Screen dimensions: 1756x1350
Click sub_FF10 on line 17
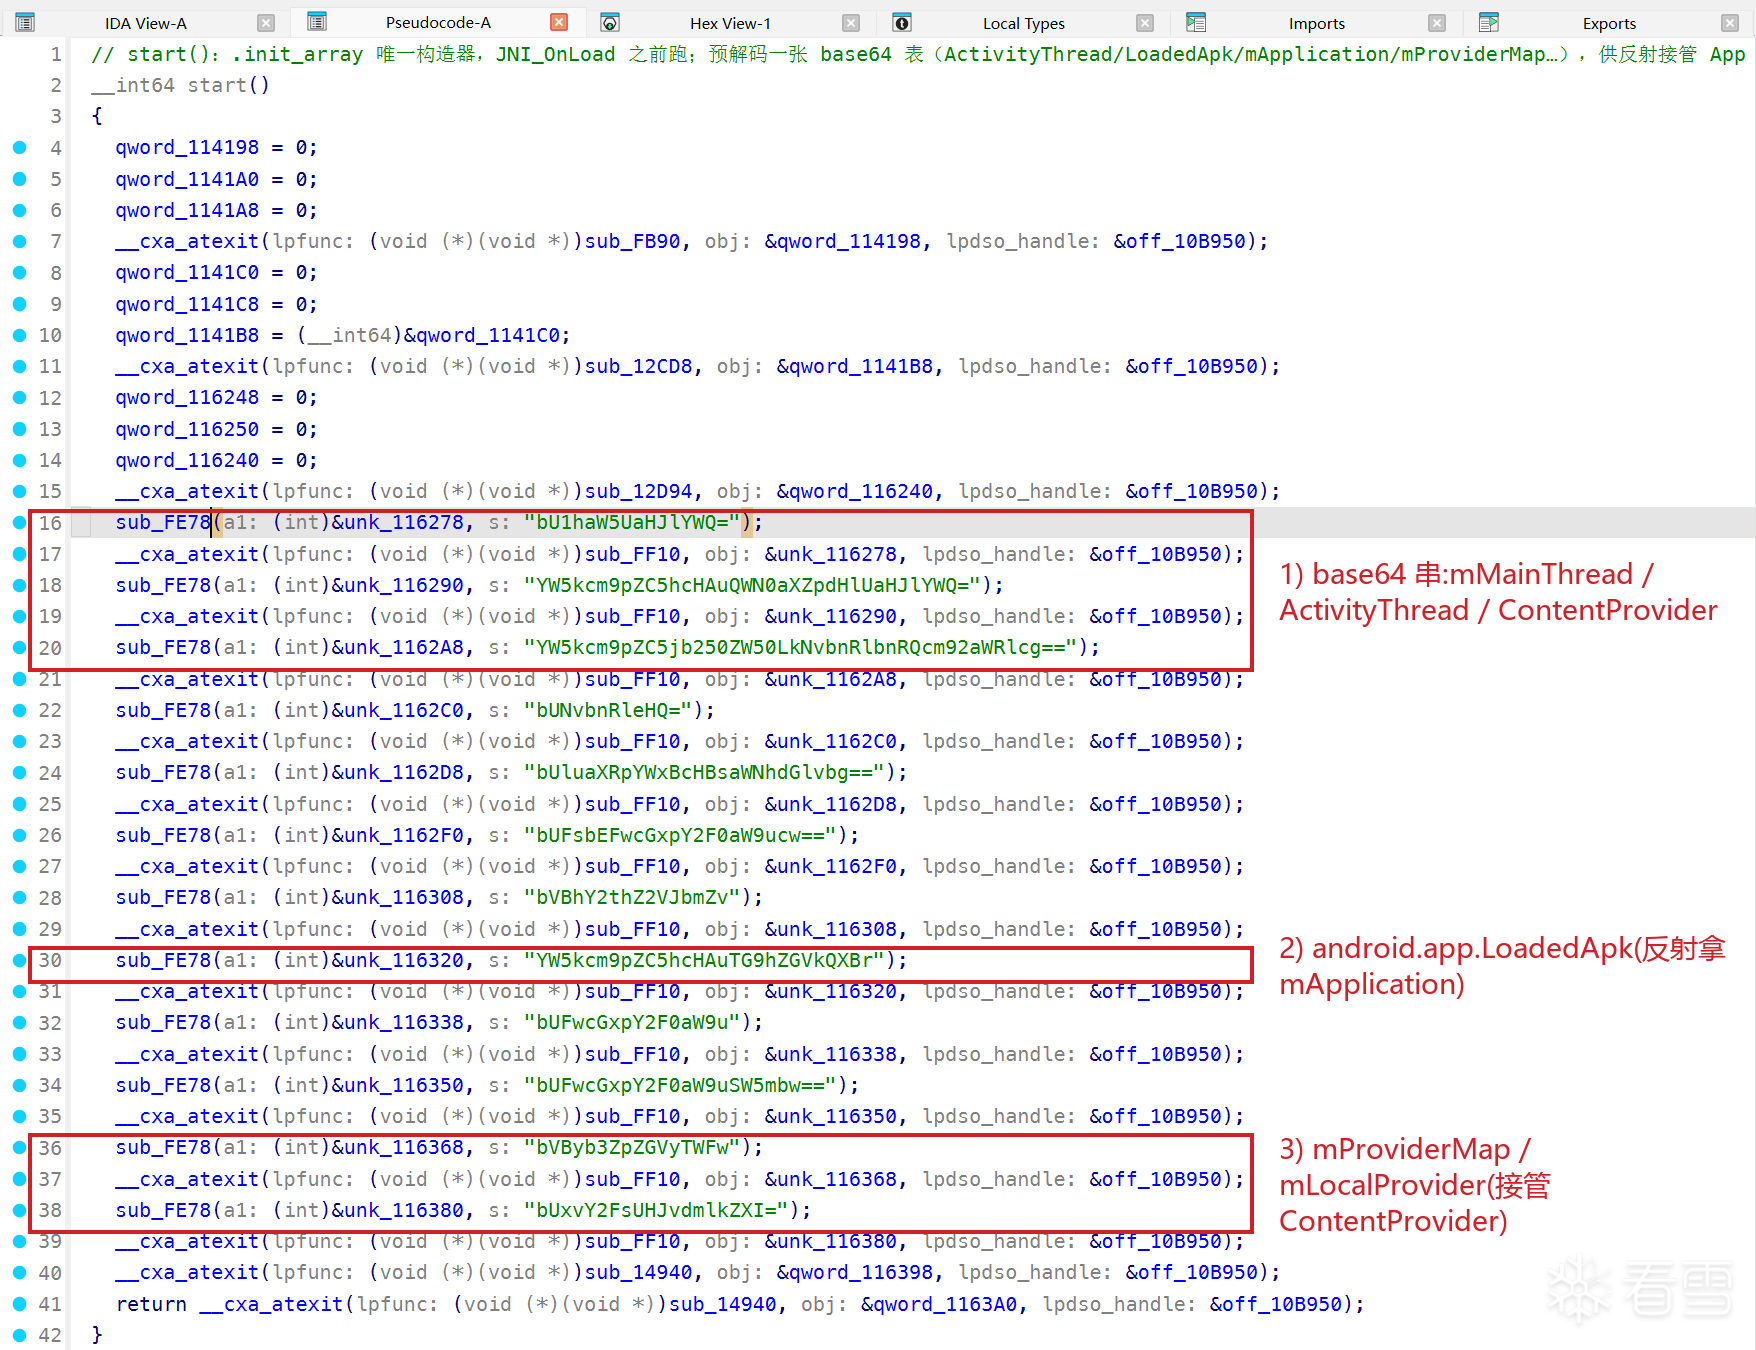click(633, 554)
